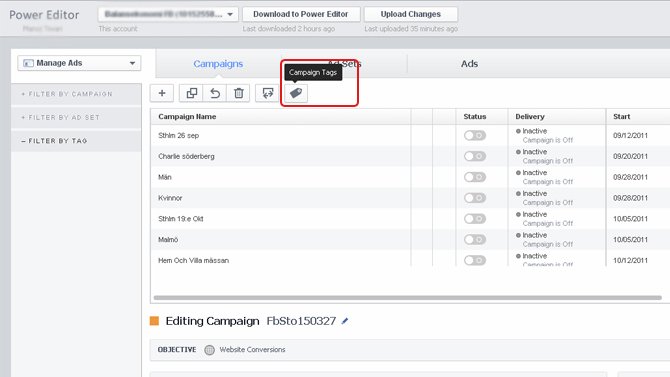This screenshot has width=670, height=377.
Task: Click start date 10/12/2011
Action: (x=630, y=260)
